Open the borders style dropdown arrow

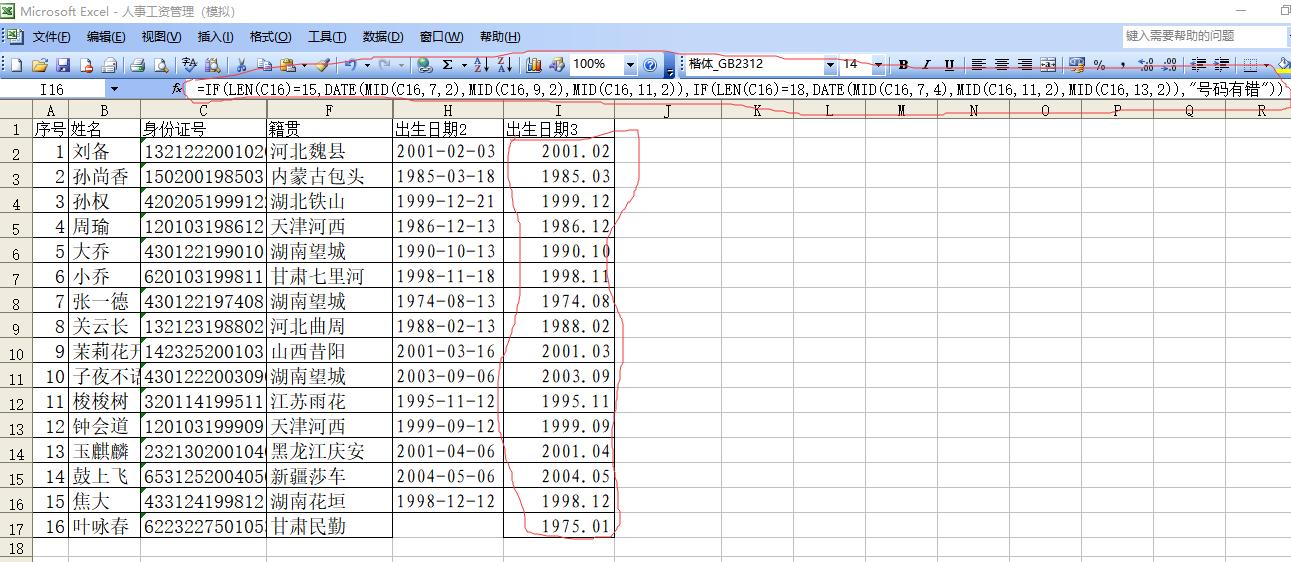[x=1267, y=65]
